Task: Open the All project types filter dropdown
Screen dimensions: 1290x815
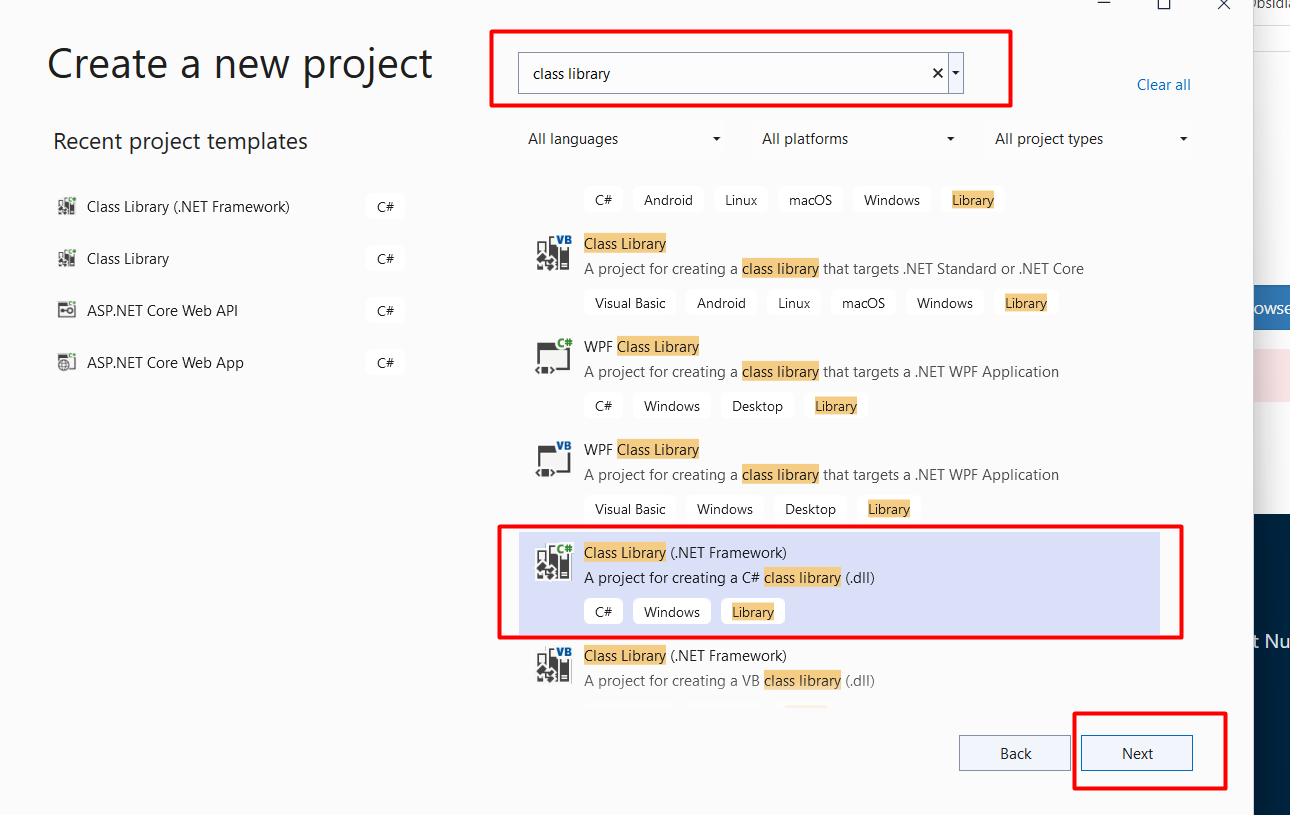Action: coord(1091,139)
